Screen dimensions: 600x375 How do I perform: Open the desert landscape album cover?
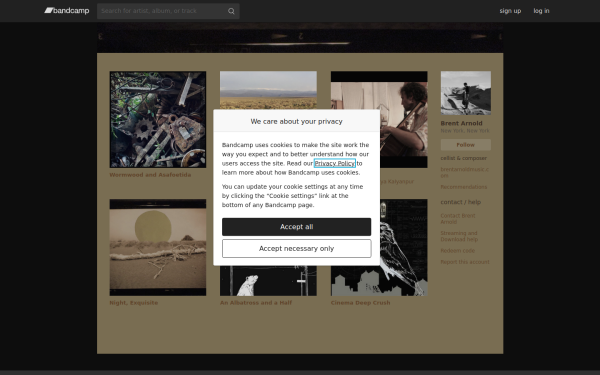pyautogui.click(x=268, y=90)
